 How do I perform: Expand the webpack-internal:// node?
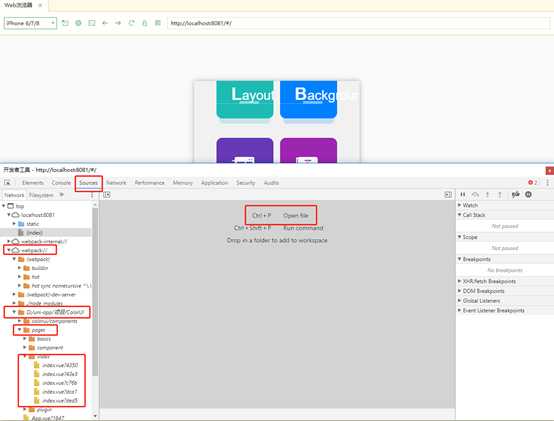[9, 241]
